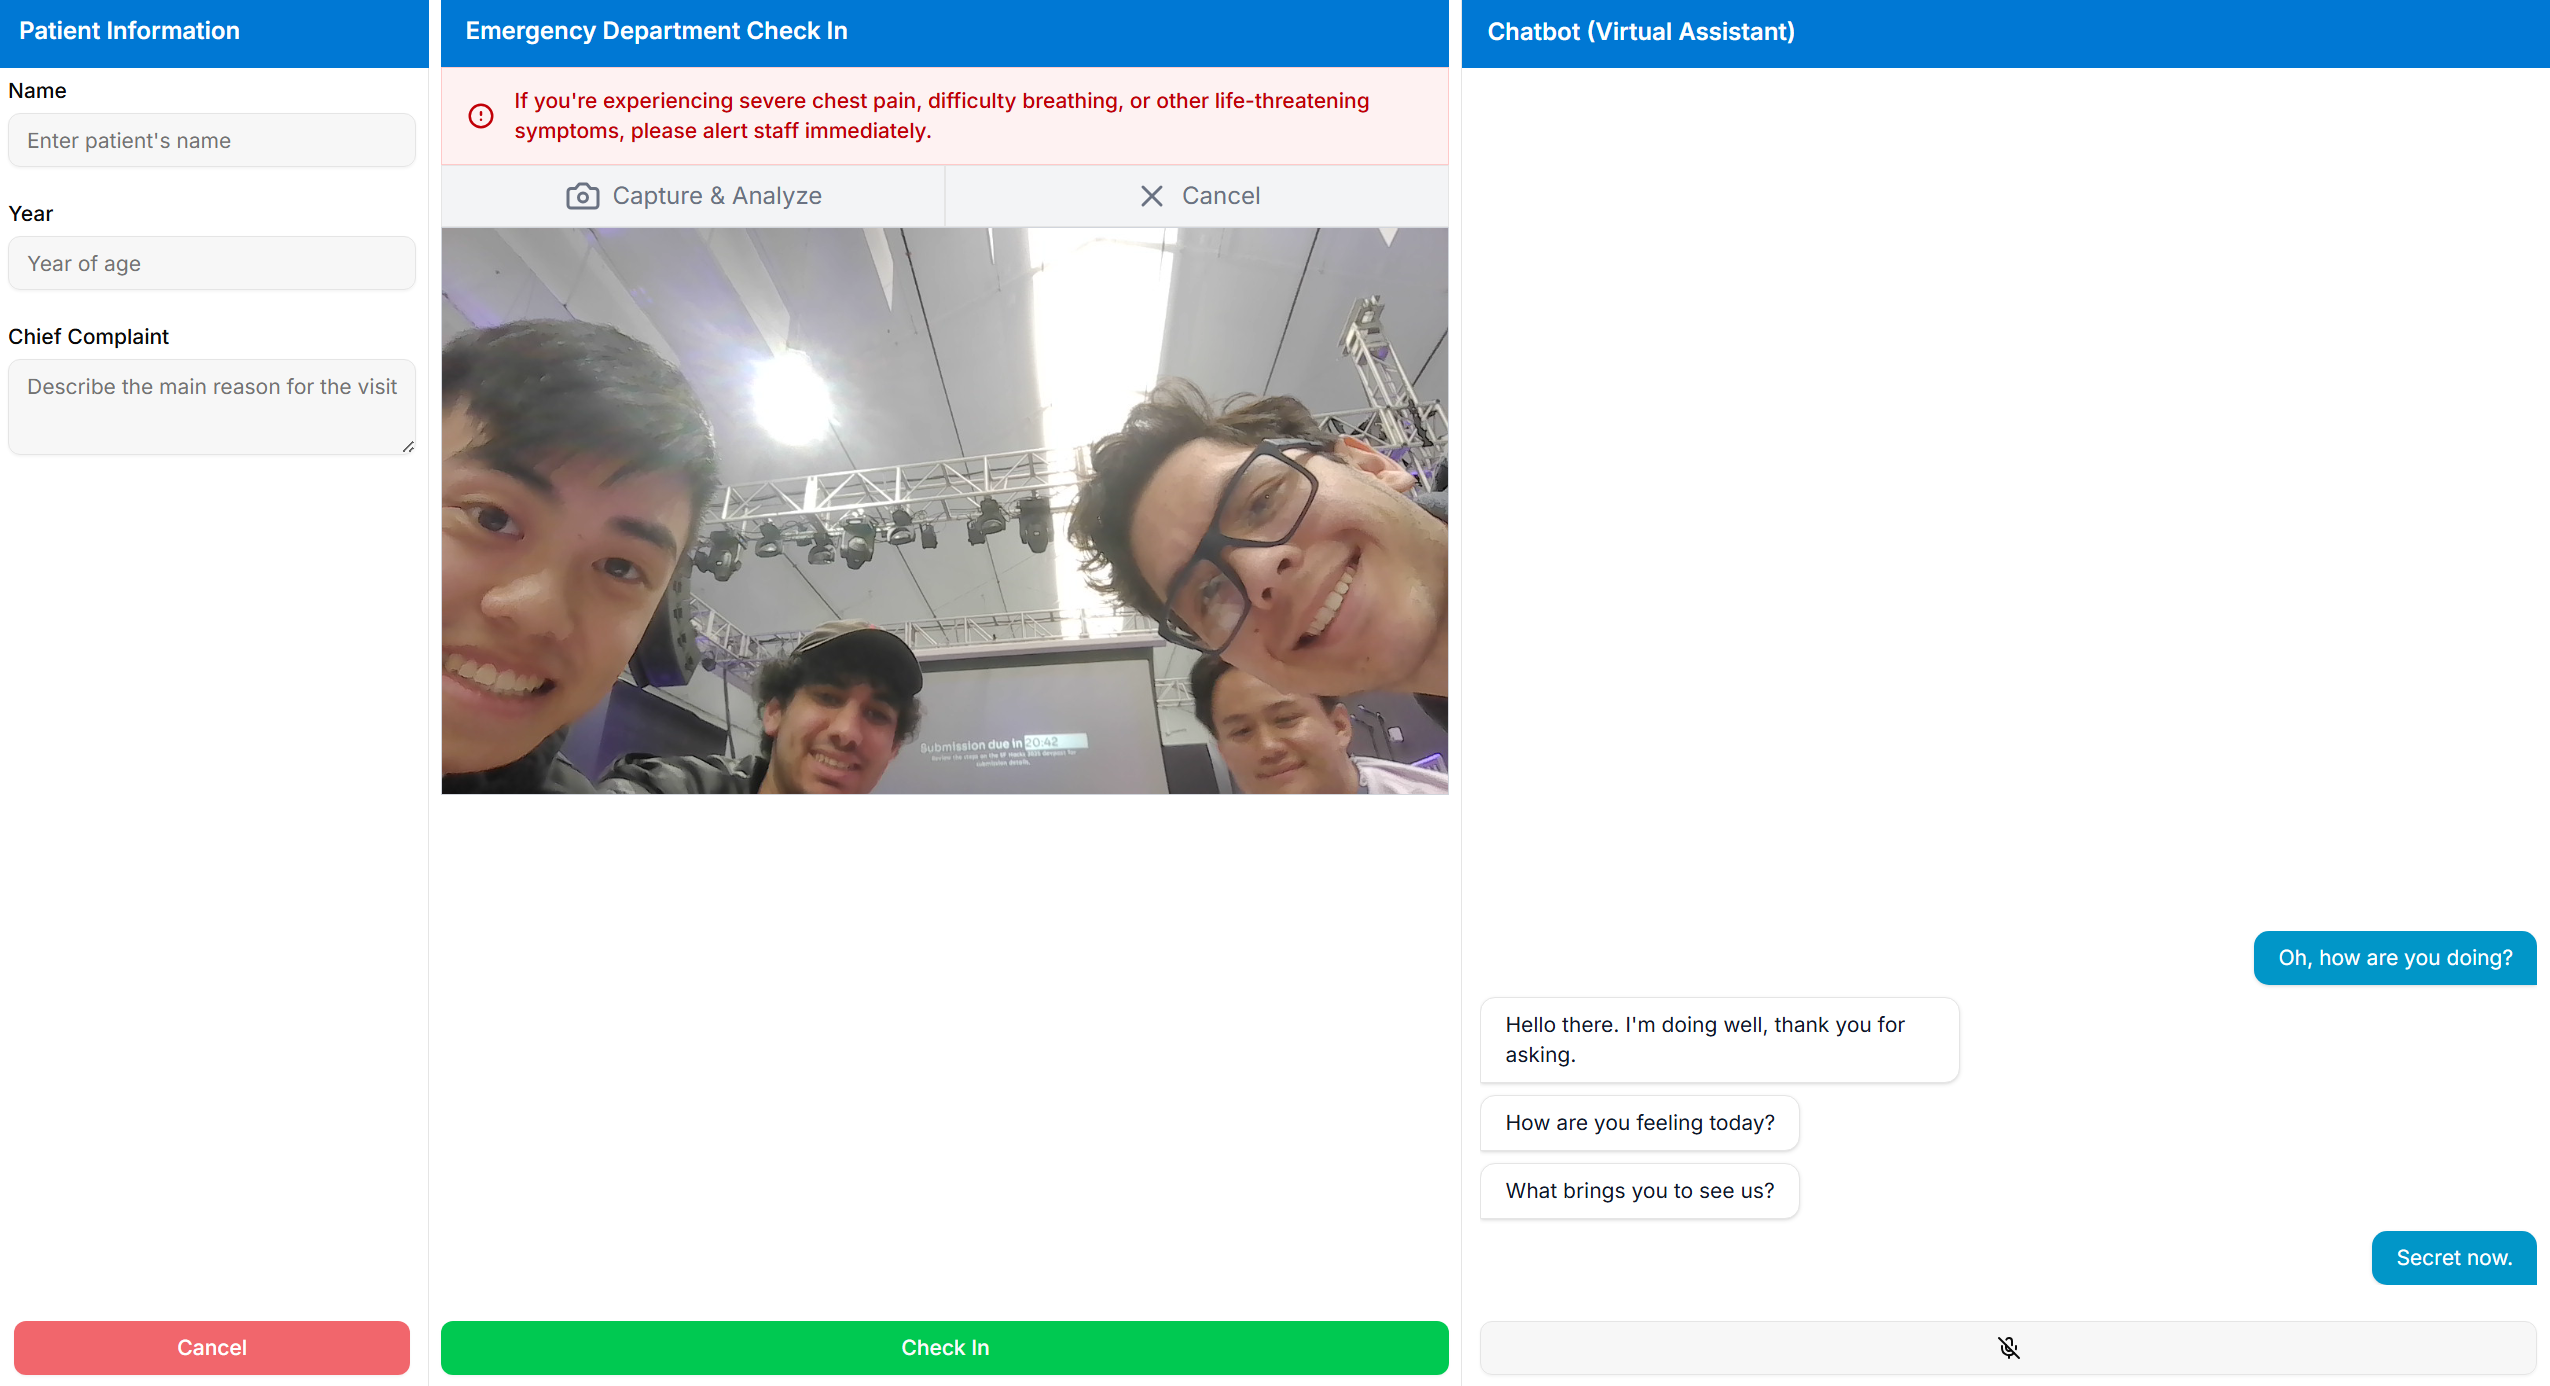
Task: Select the "What brings you to see us?" message
Action: tap(1639, 1191)
